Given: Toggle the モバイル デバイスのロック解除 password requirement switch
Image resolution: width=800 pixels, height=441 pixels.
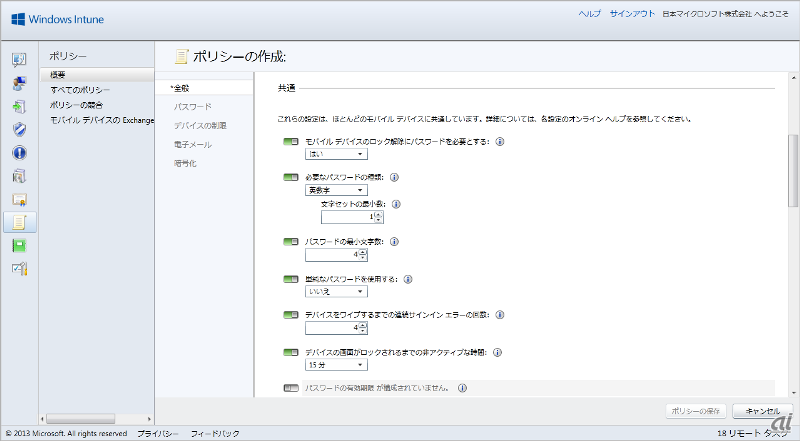Looking at the screenshot, I should coord(291,142).
